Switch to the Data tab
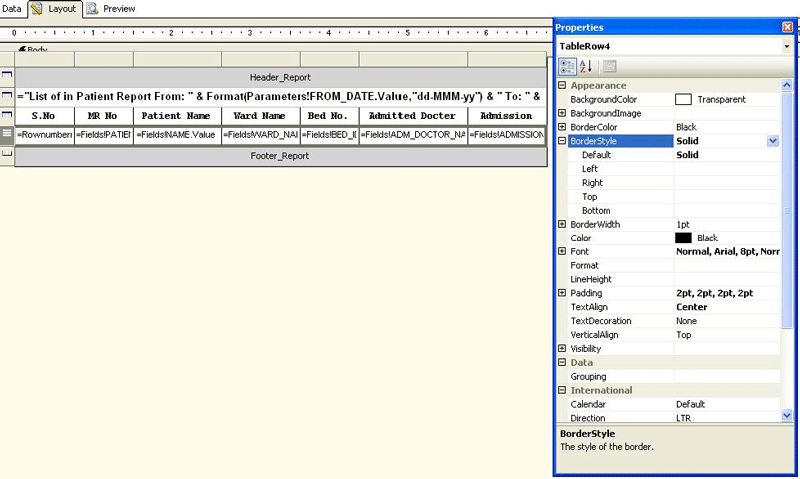The width and height of the screenshot is (800, 479). tap(12, 9)
